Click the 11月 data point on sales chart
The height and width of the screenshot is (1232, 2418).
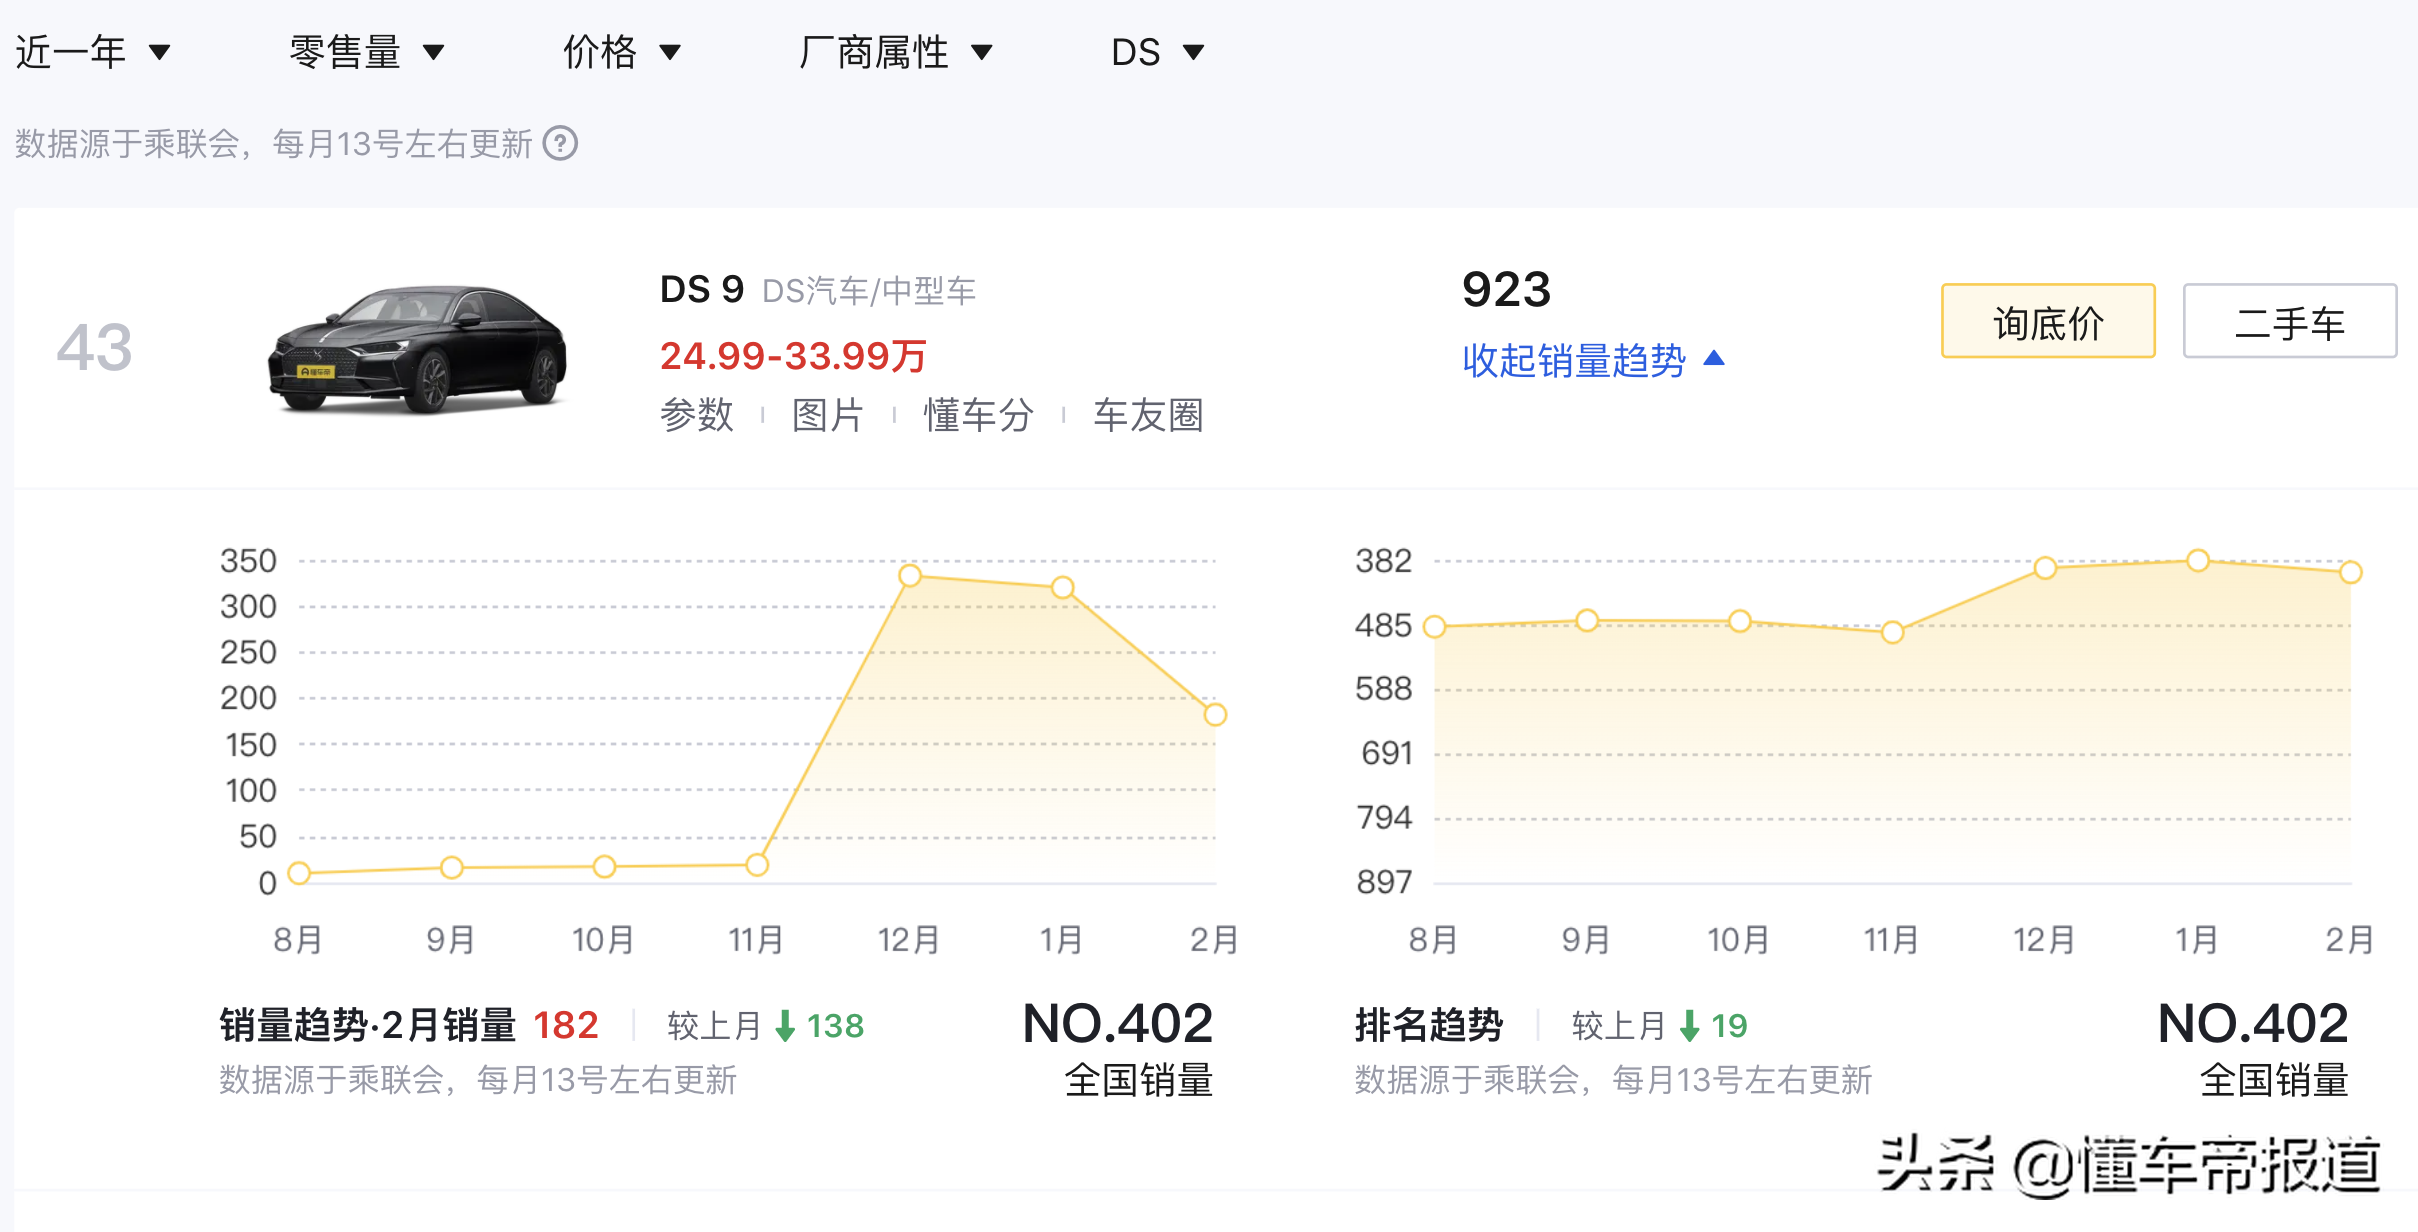pos(757,865)
